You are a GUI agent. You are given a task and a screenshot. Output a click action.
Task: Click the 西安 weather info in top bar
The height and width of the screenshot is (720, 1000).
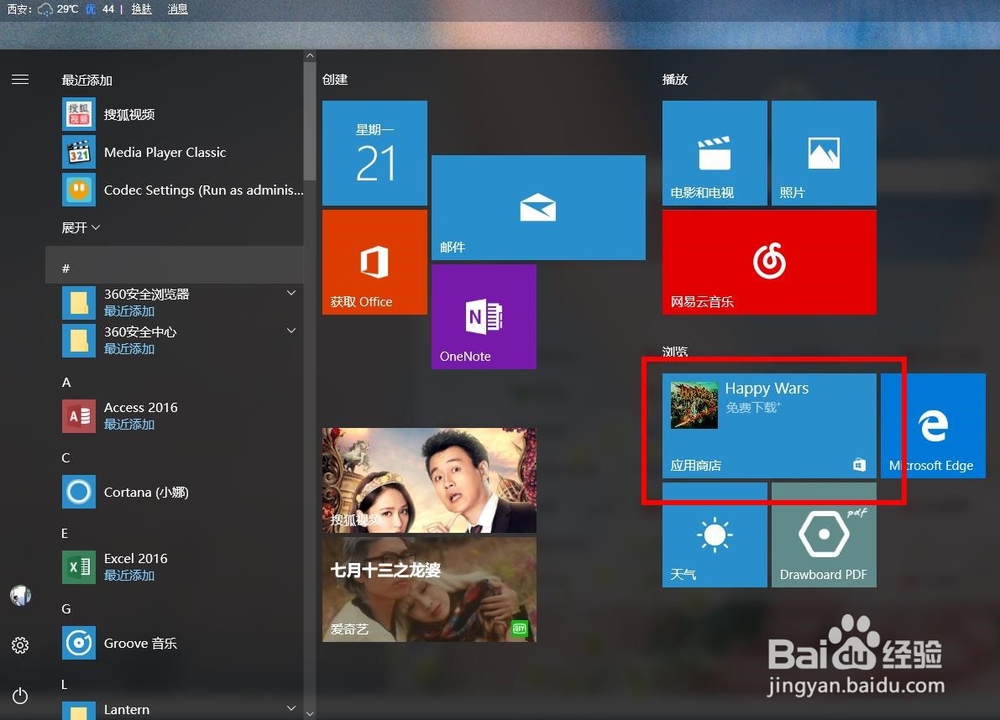60,9
